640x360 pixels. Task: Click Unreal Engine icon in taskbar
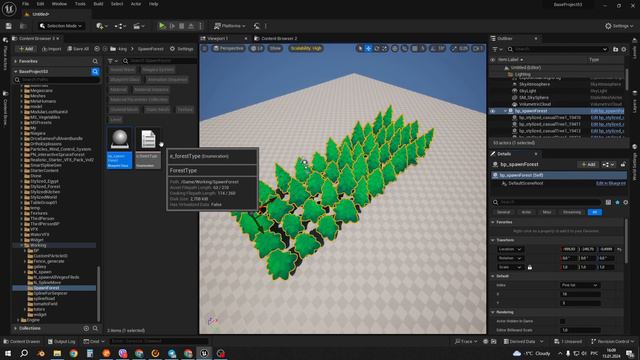[204, 353]
